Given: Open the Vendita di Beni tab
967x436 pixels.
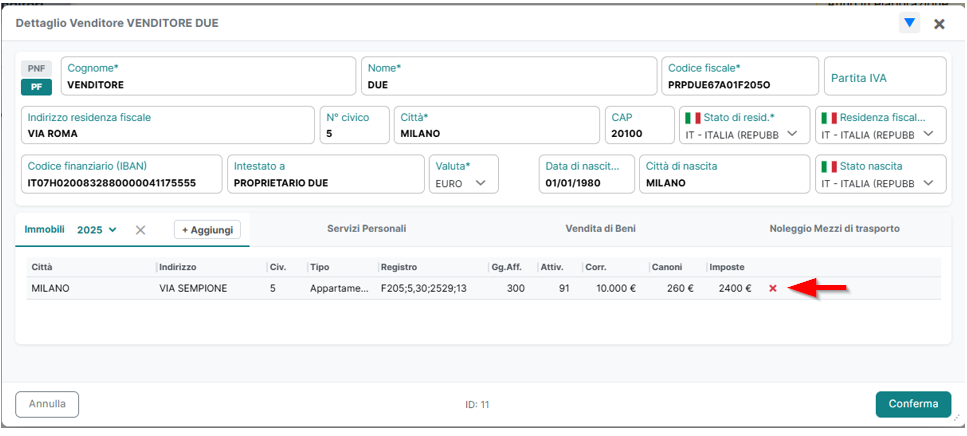Looking at the screenshot, I should pos(600,229).
